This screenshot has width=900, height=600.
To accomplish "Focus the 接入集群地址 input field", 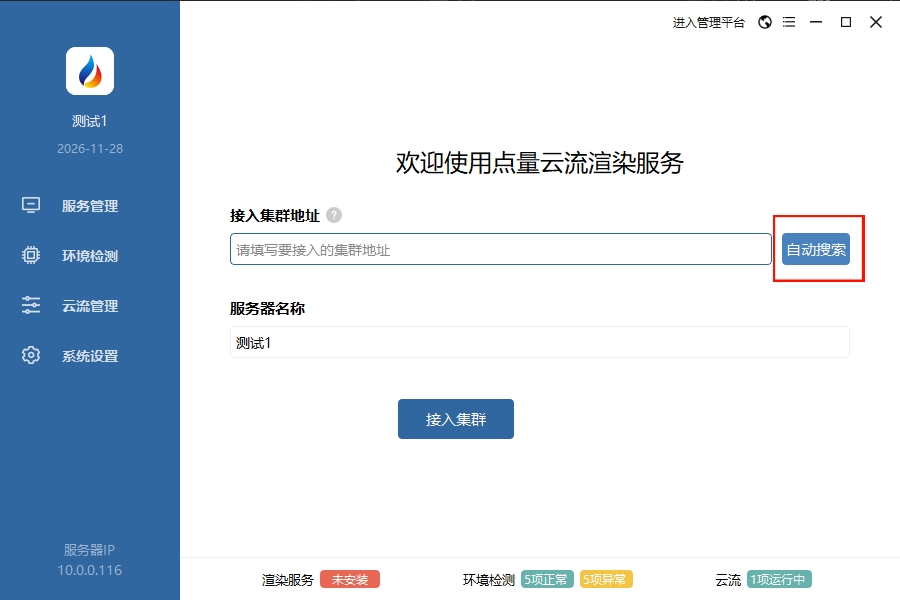I will [500, 249].
